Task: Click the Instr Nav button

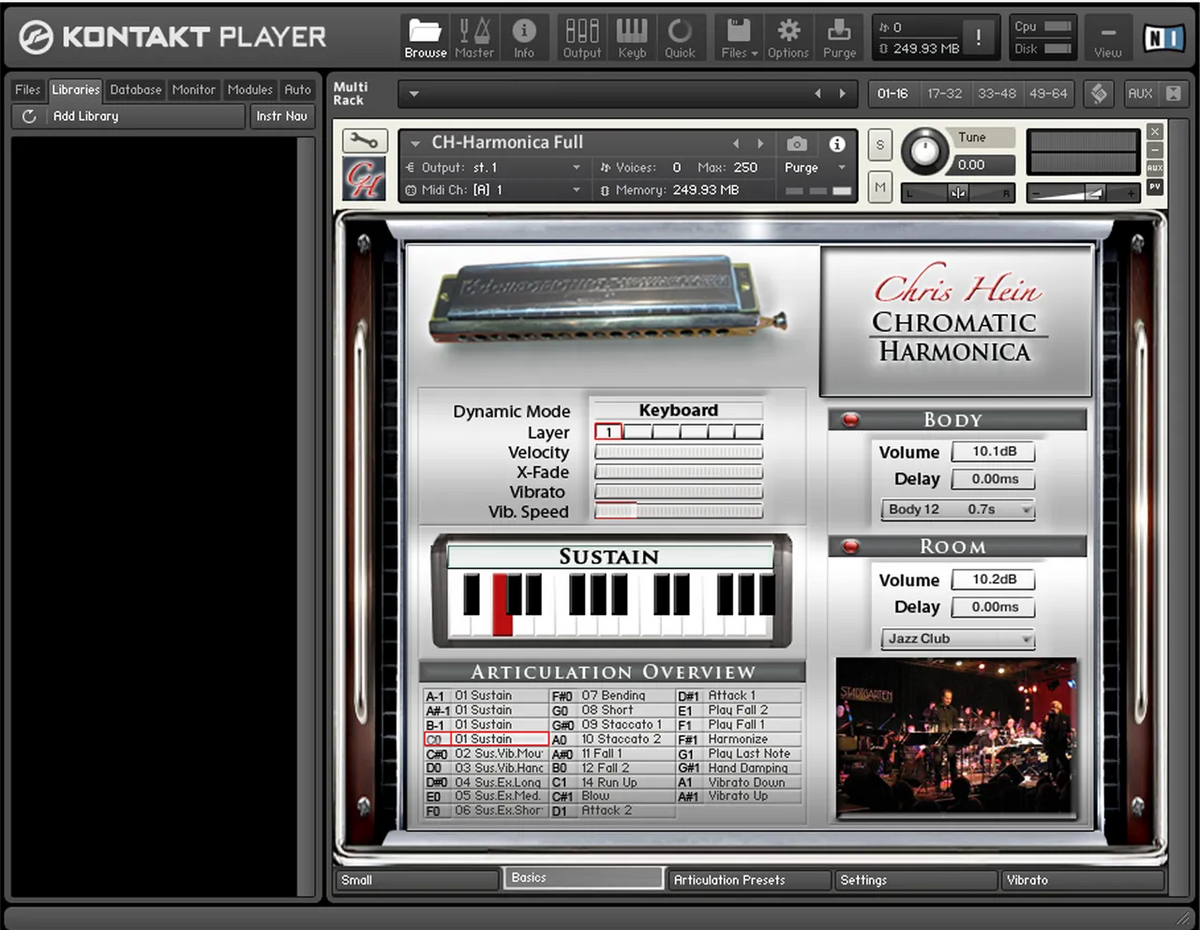Action: coord(282,116)
